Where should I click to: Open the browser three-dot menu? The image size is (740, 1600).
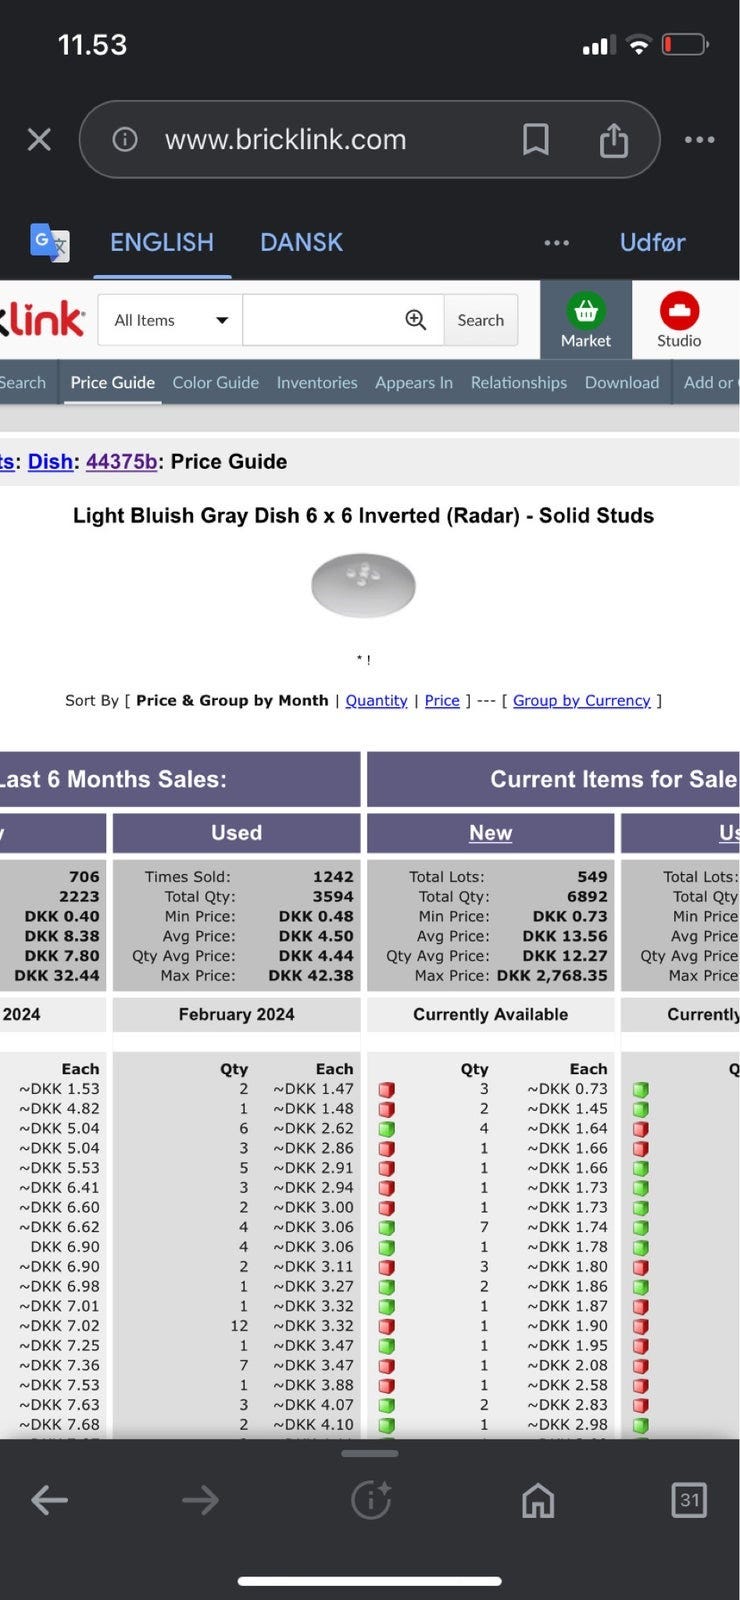[x=699, y=139]
